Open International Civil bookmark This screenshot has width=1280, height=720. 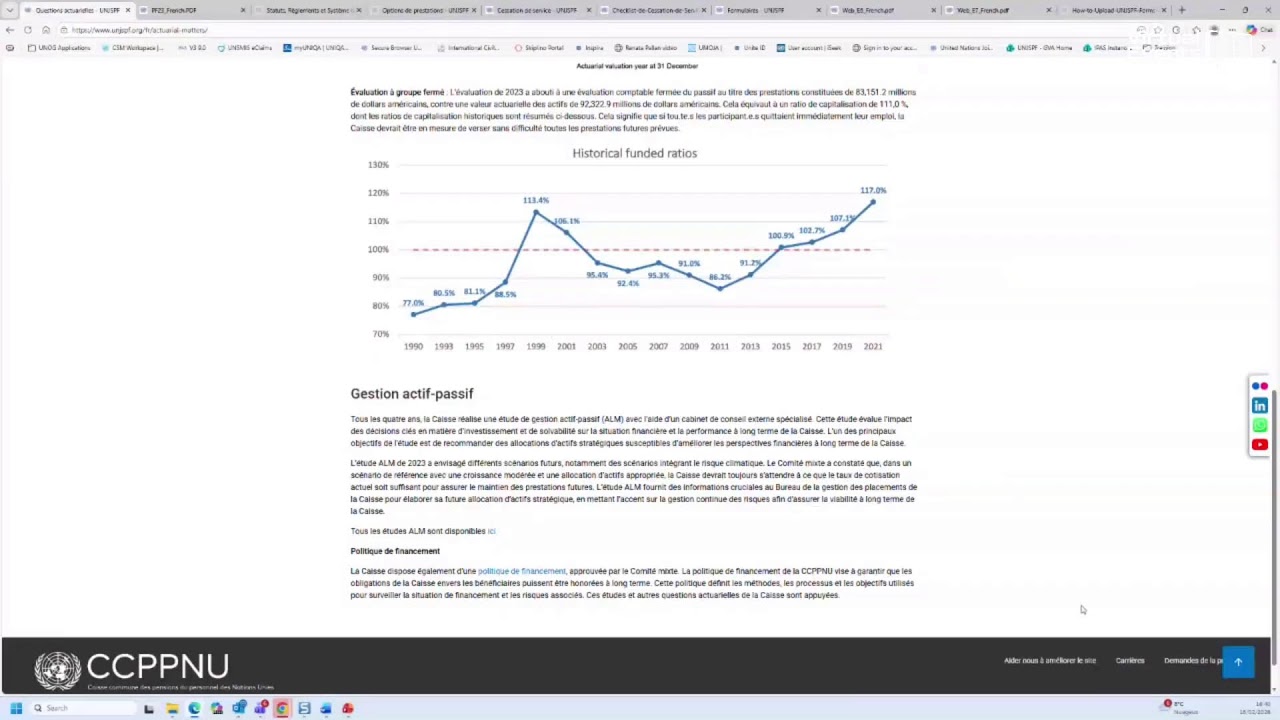coord(468,48)
